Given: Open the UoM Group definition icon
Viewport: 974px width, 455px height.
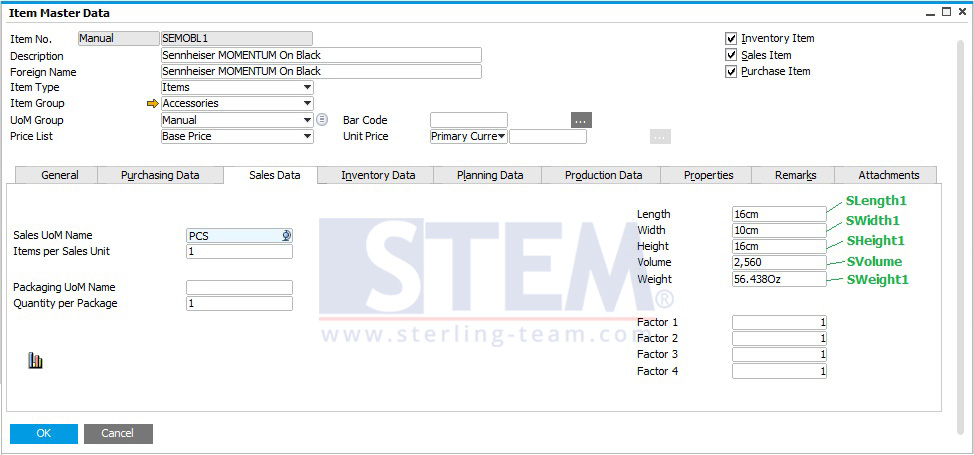Looking at the screenshot, I should tap(322, 120).
